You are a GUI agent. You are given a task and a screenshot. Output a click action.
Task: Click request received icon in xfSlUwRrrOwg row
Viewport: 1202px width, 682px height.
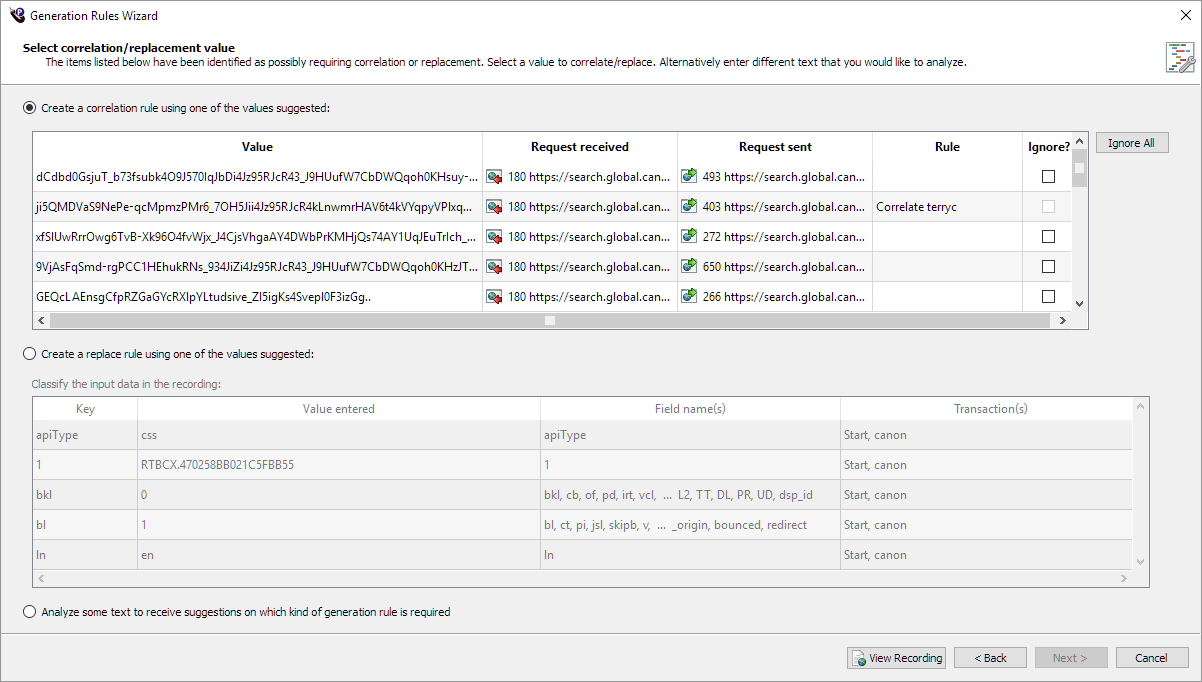(495, 237)
